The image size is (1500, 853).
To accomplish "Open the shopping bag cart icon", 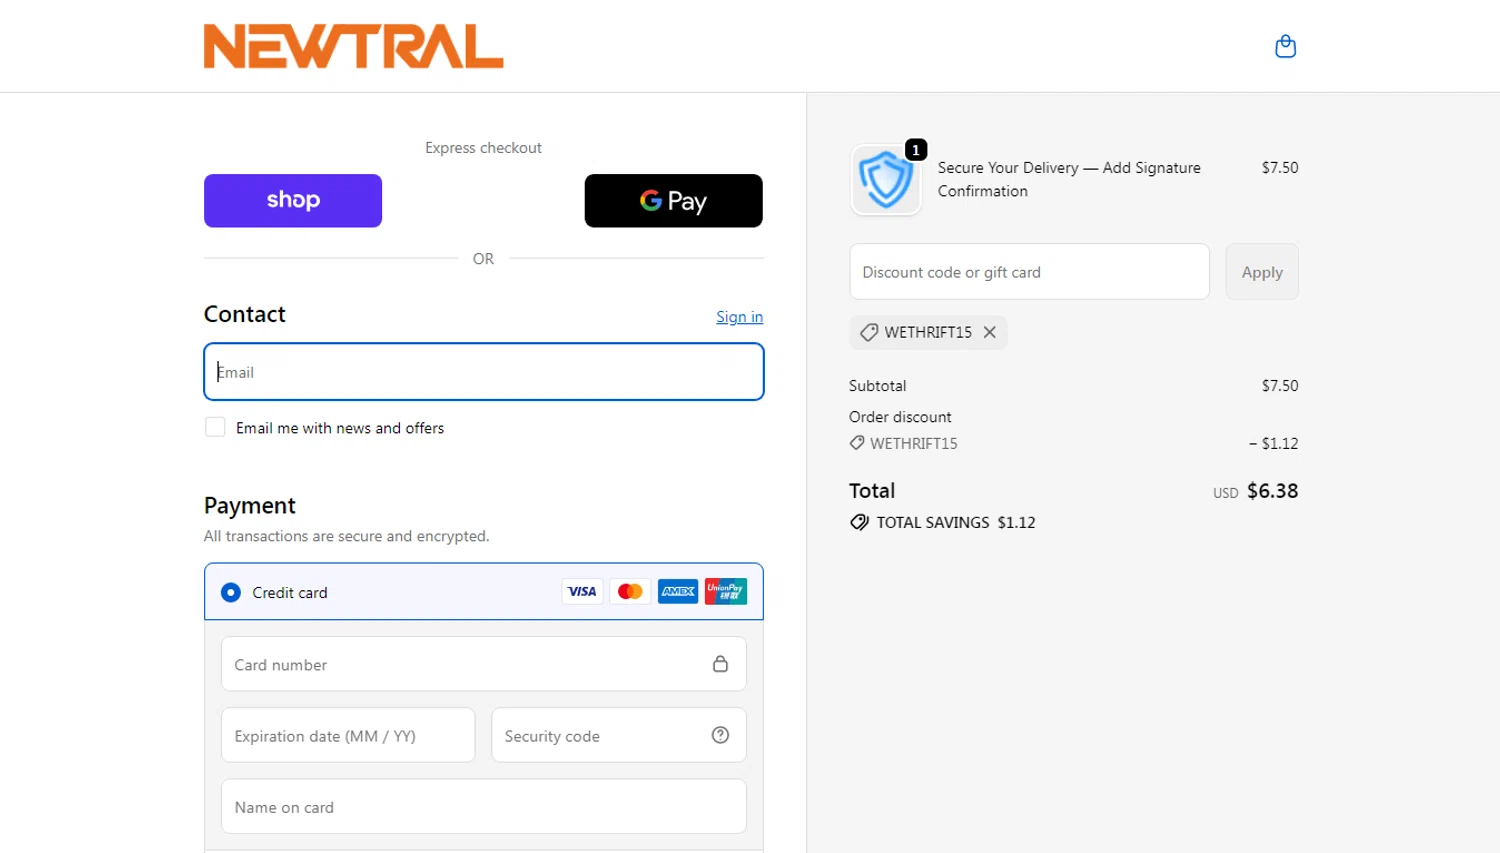I will (1285, 46).
